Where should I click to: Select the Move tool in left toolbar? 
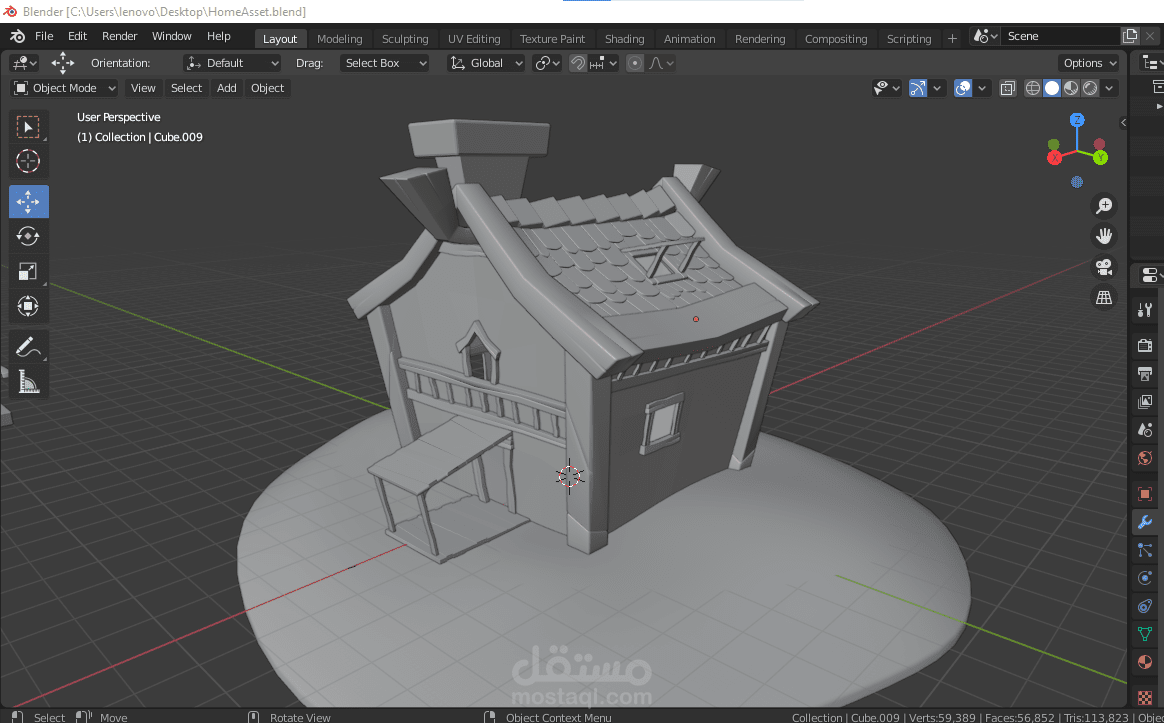coord(28,201)
